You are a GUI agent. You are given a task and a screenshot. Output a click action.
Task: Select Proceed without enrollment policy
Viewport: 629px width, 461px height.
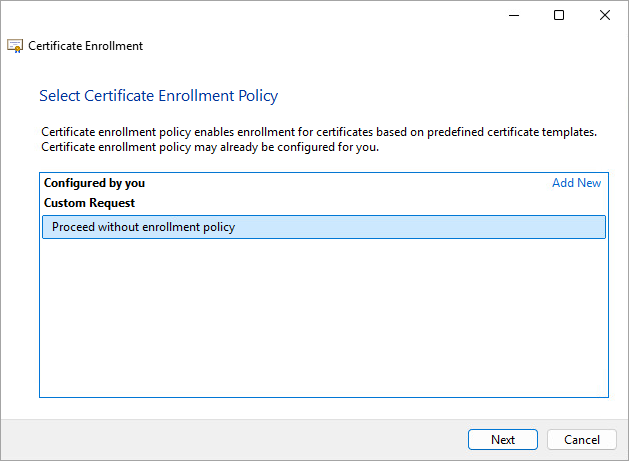pos(143,227)
